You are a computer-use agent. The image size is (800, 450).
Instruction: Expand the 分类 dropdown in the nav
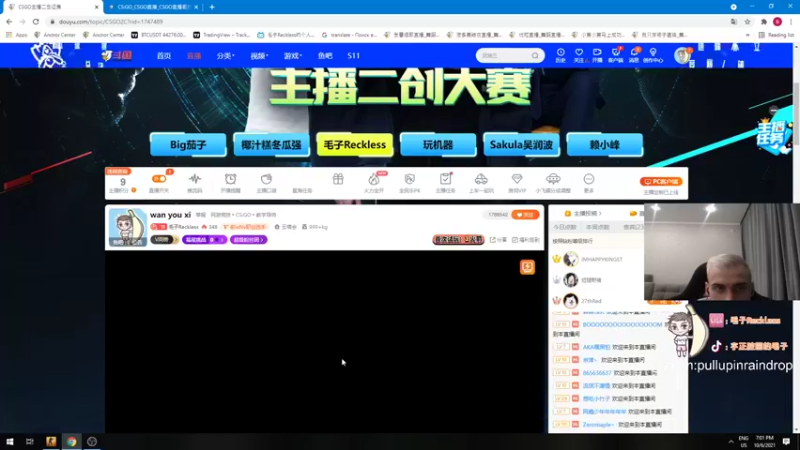click(x=225, y=56)
